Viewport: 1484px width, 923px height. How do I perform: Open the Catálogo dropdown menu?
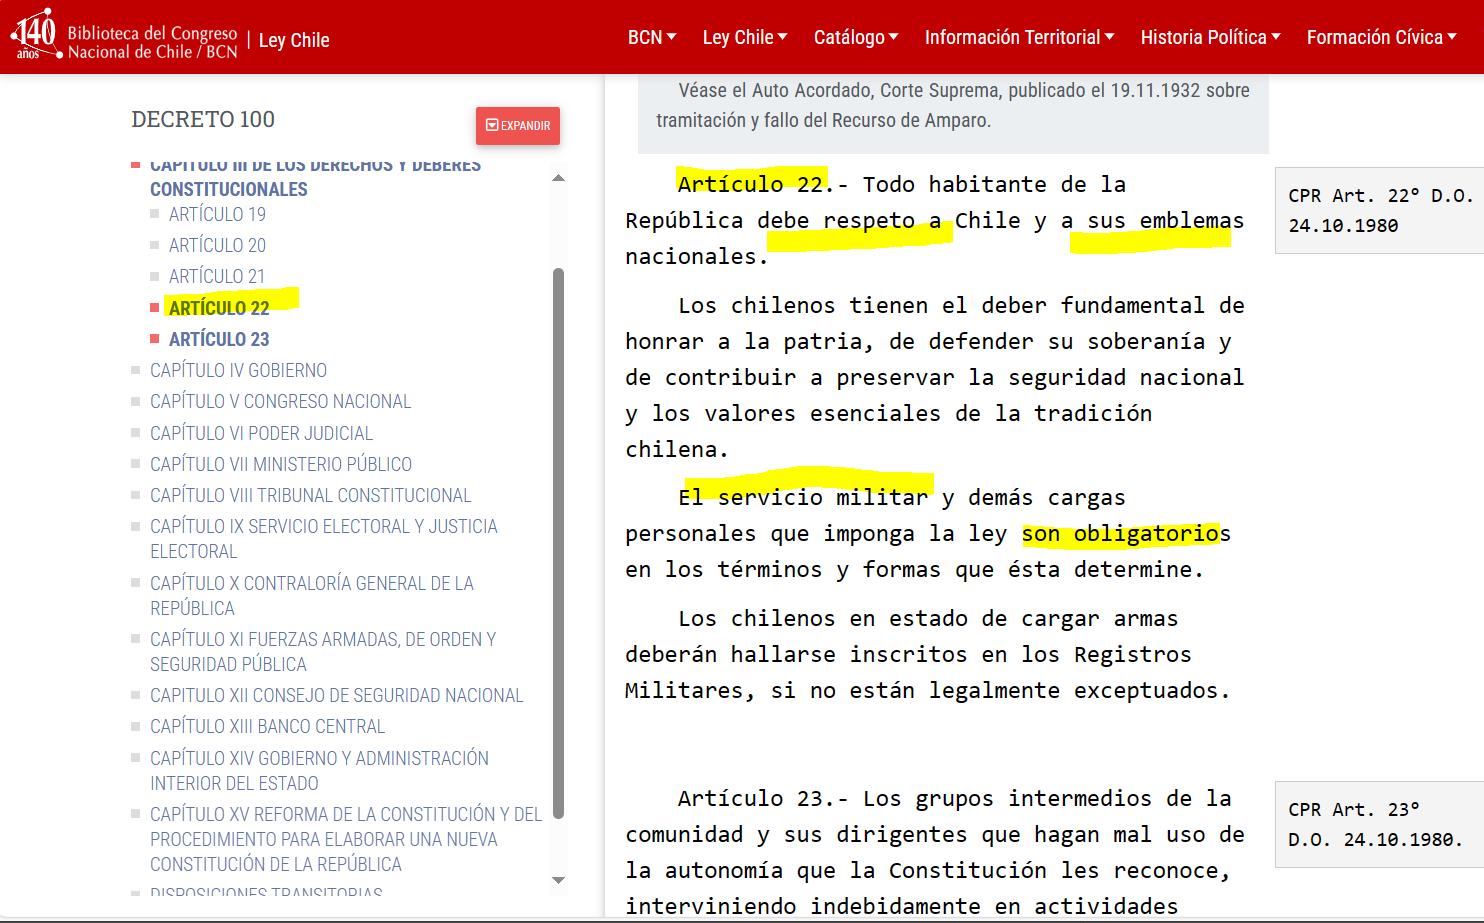[x=856, y=37]
